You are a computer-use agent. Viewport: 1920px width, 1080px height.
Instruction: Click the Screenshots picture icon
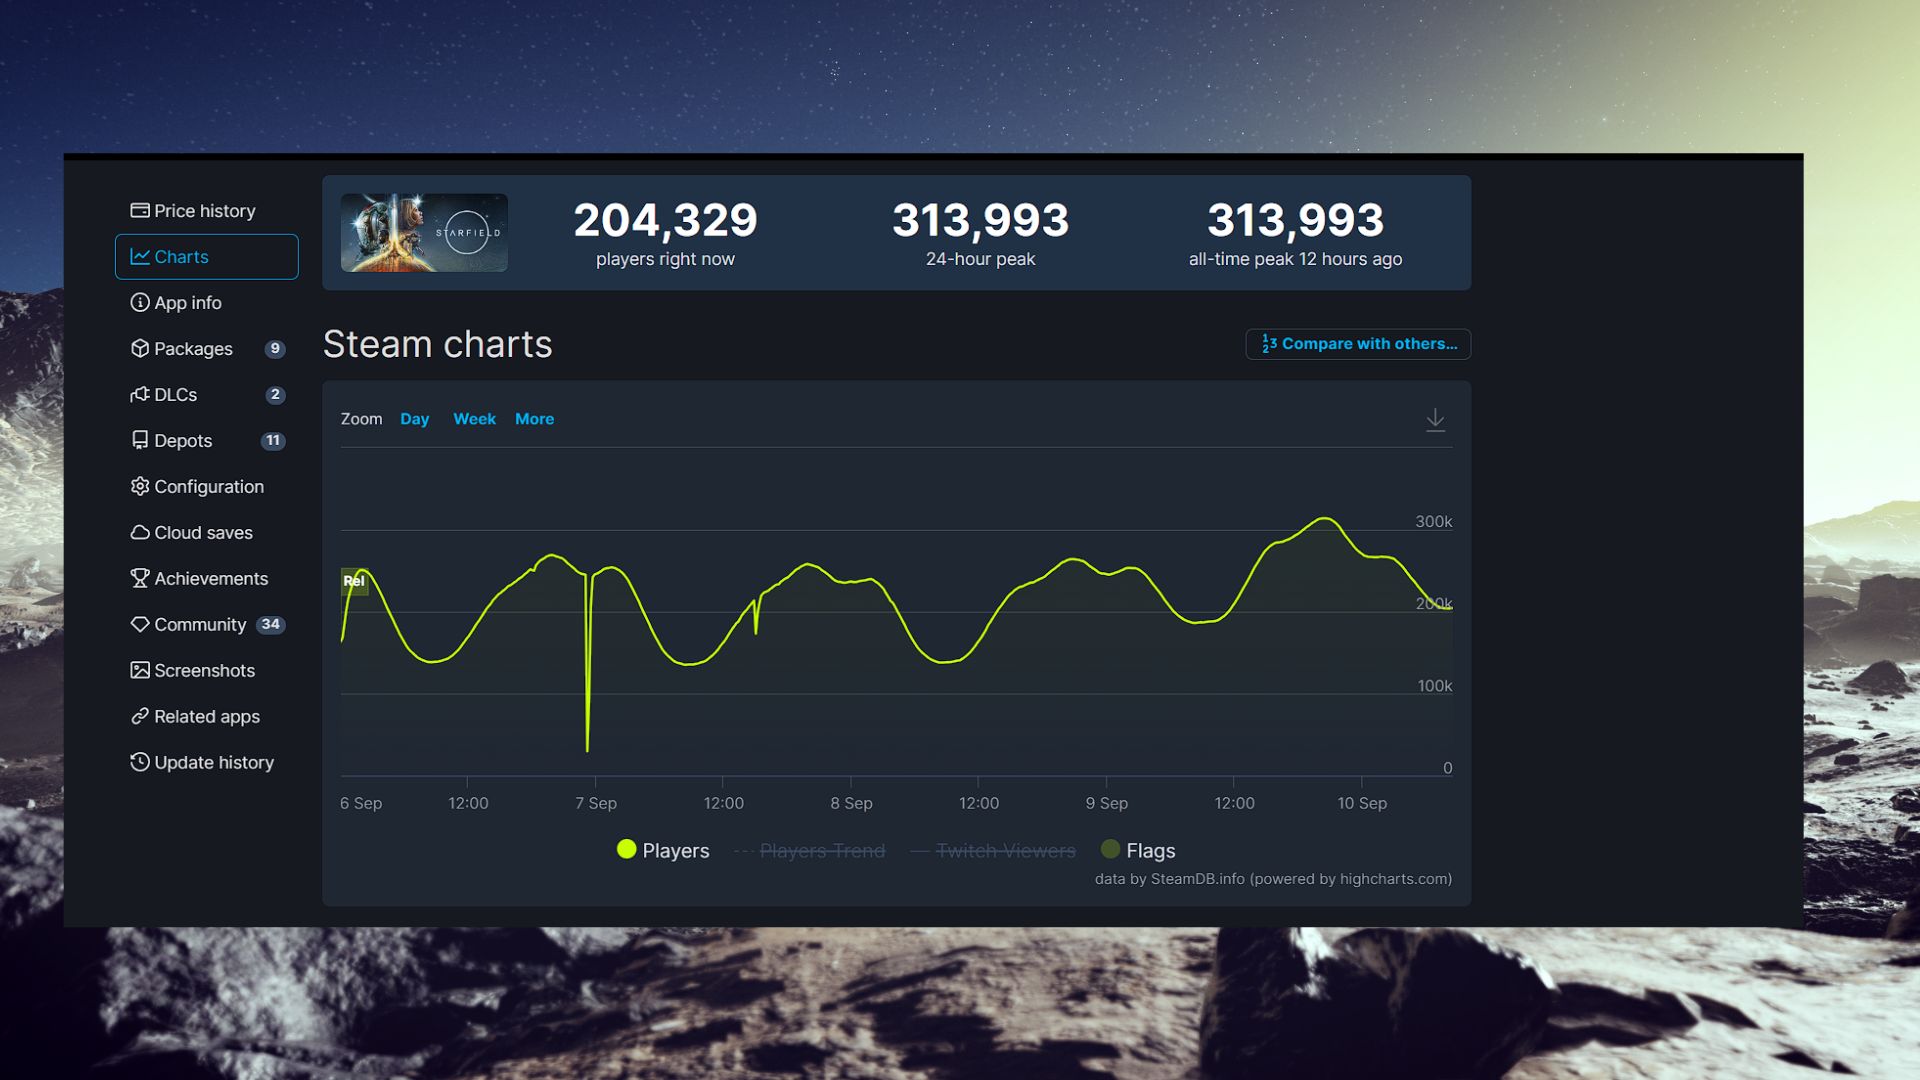pos(140,670)
